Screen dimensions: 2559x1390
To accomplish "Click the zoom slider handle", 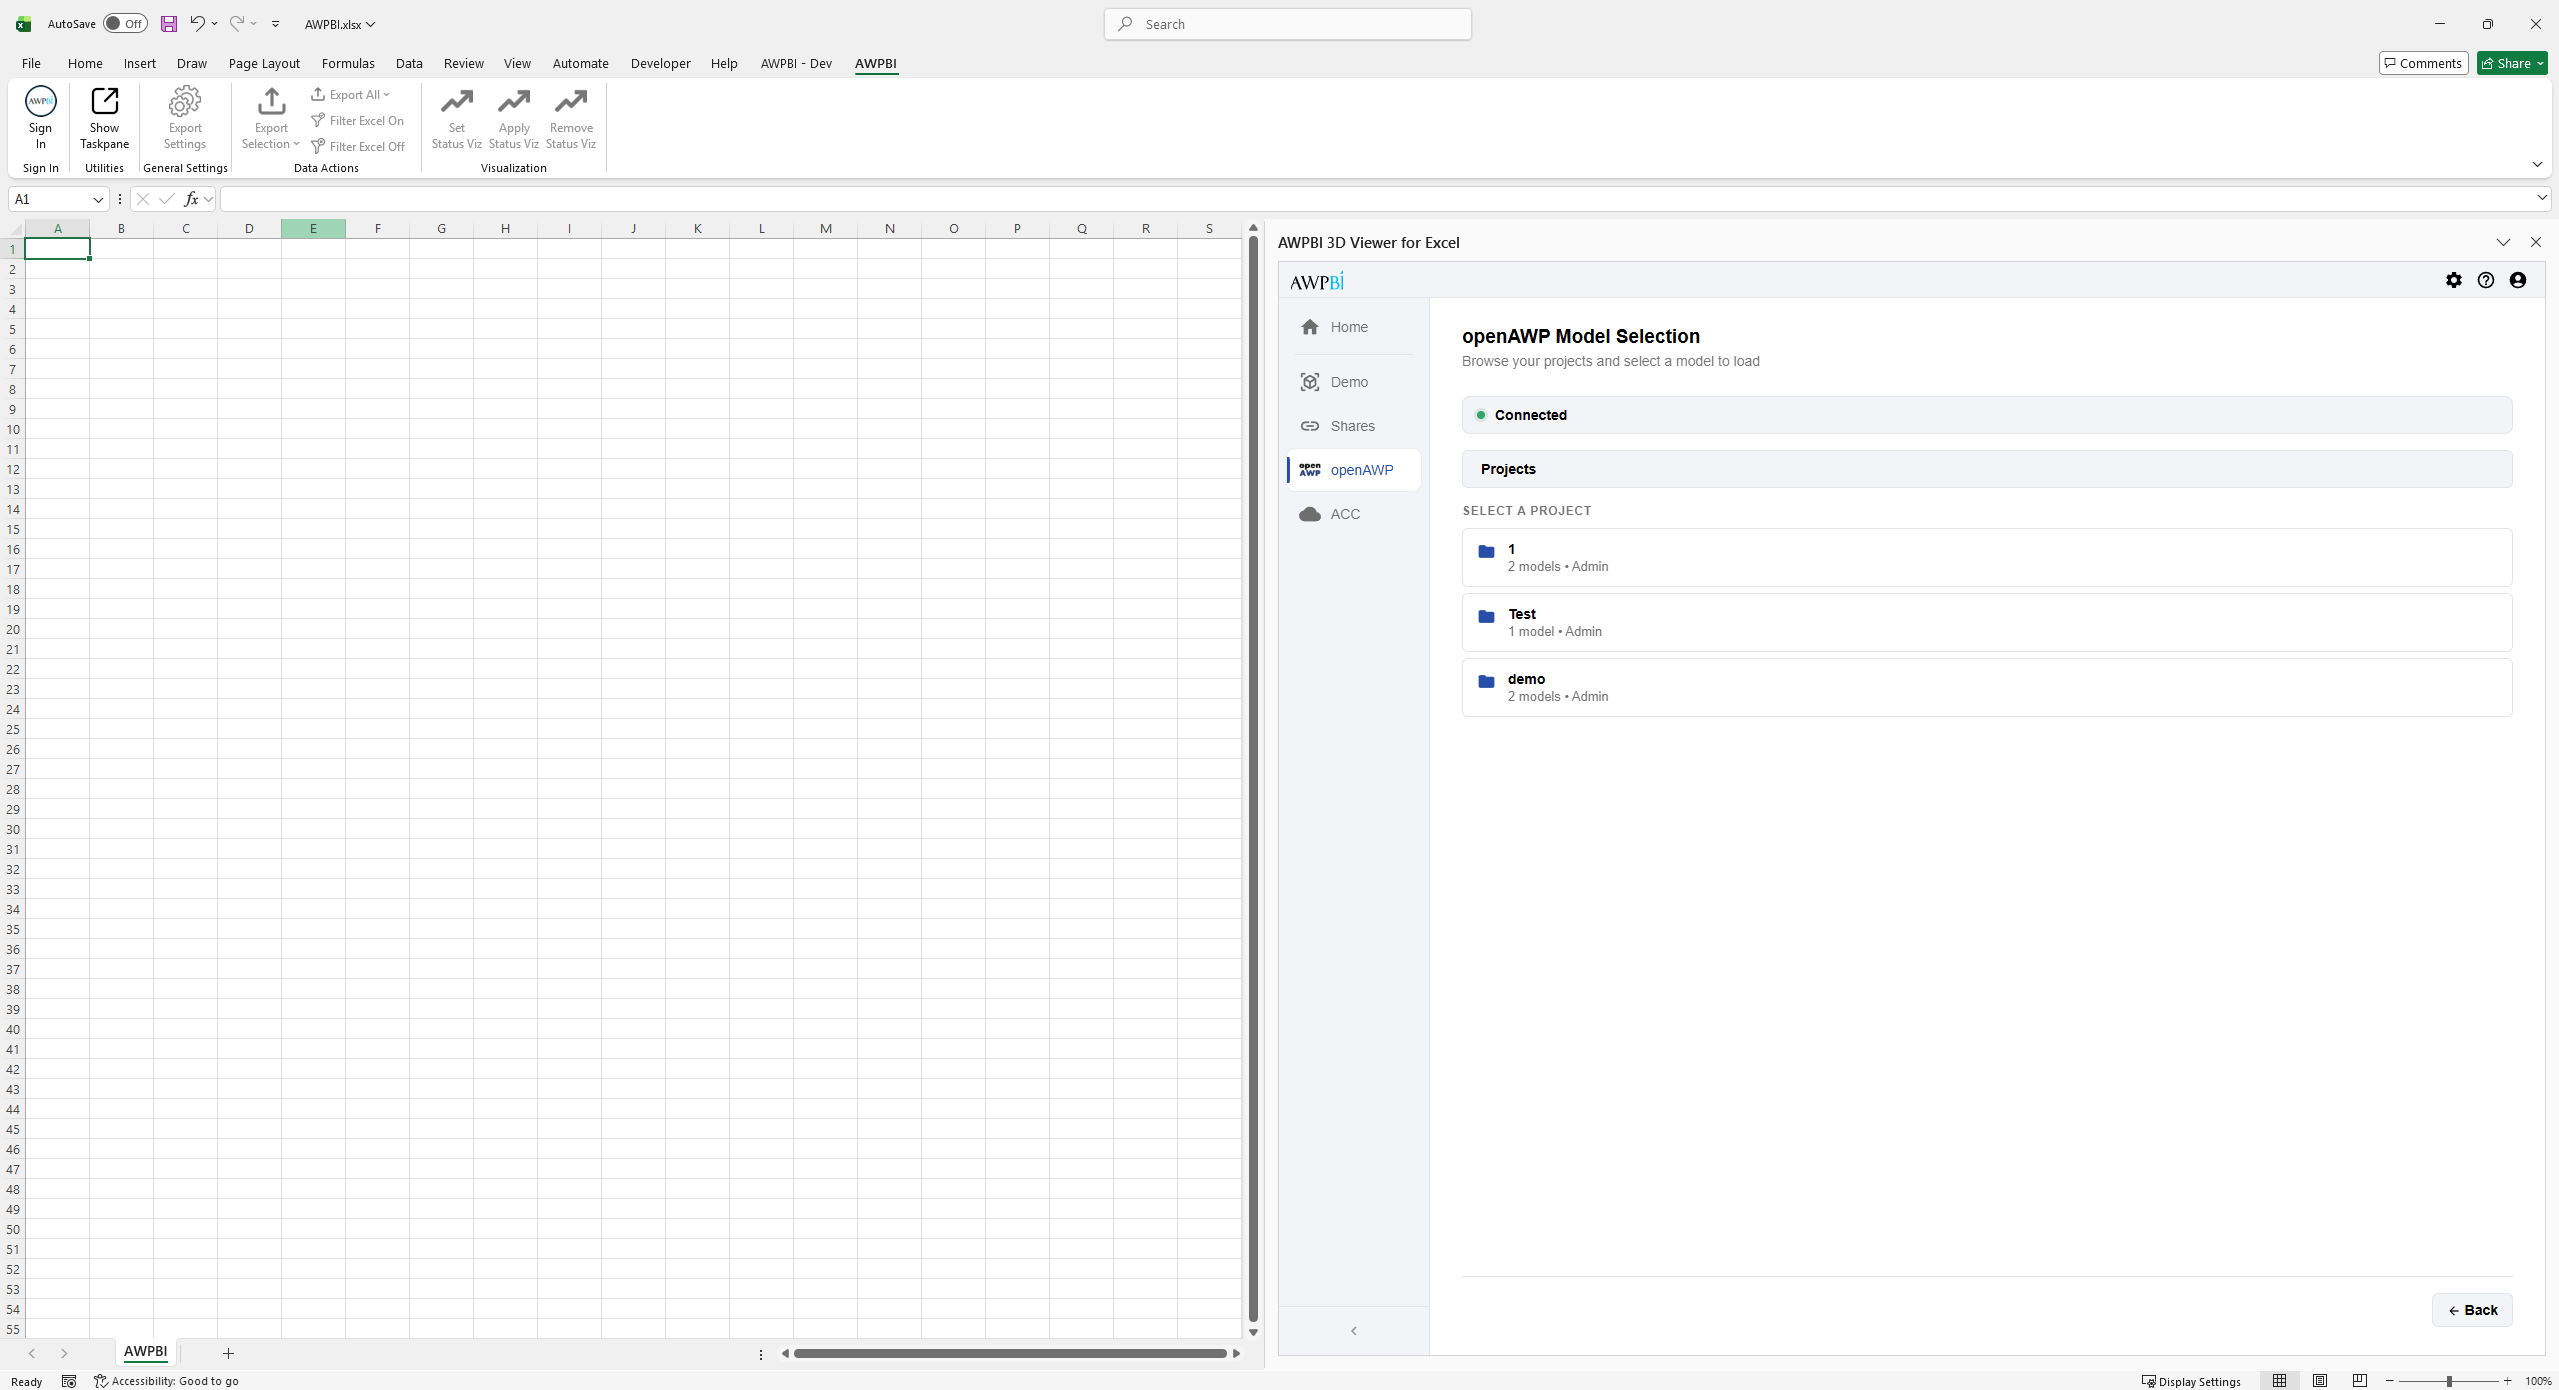I will (2449, 1381).
